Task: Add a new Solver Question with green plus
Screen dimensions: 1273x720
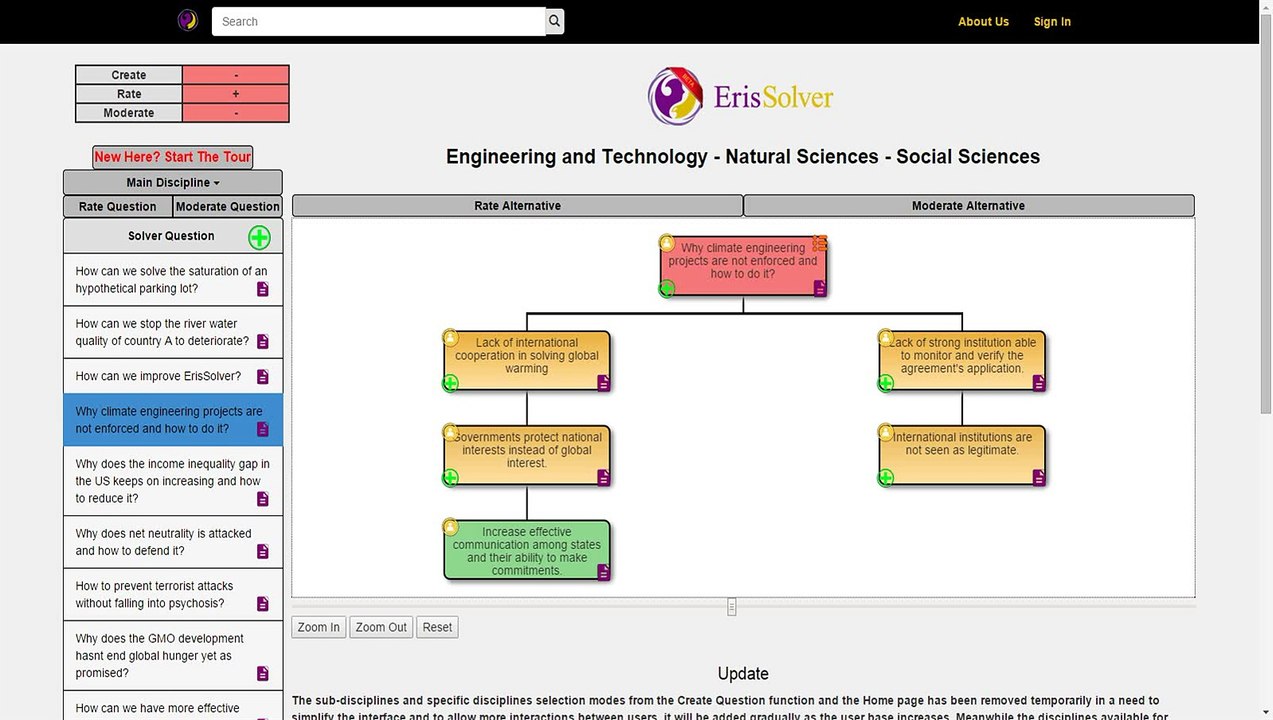Action: pos(259,237)
